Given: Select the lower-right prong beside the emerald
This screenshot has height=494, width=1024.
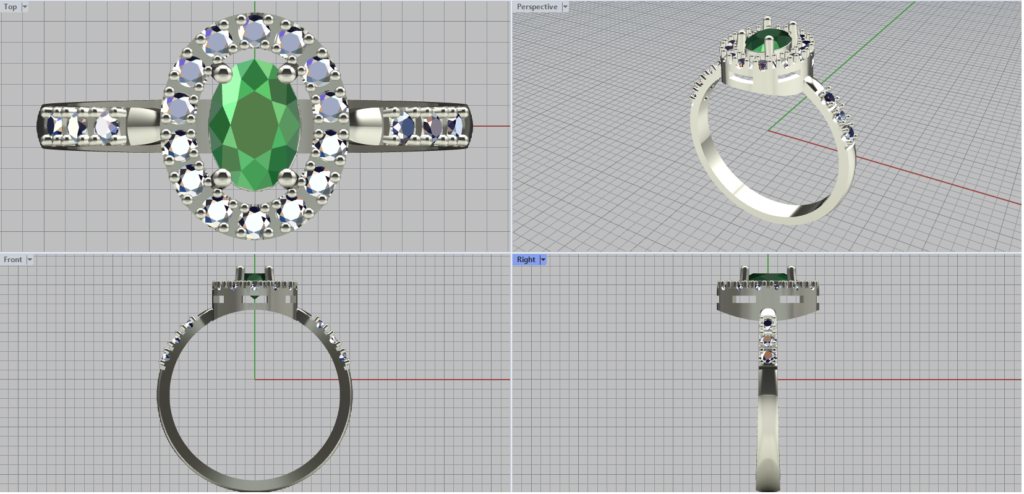Looking at the screenshot, I should click(x=290, y=178).
